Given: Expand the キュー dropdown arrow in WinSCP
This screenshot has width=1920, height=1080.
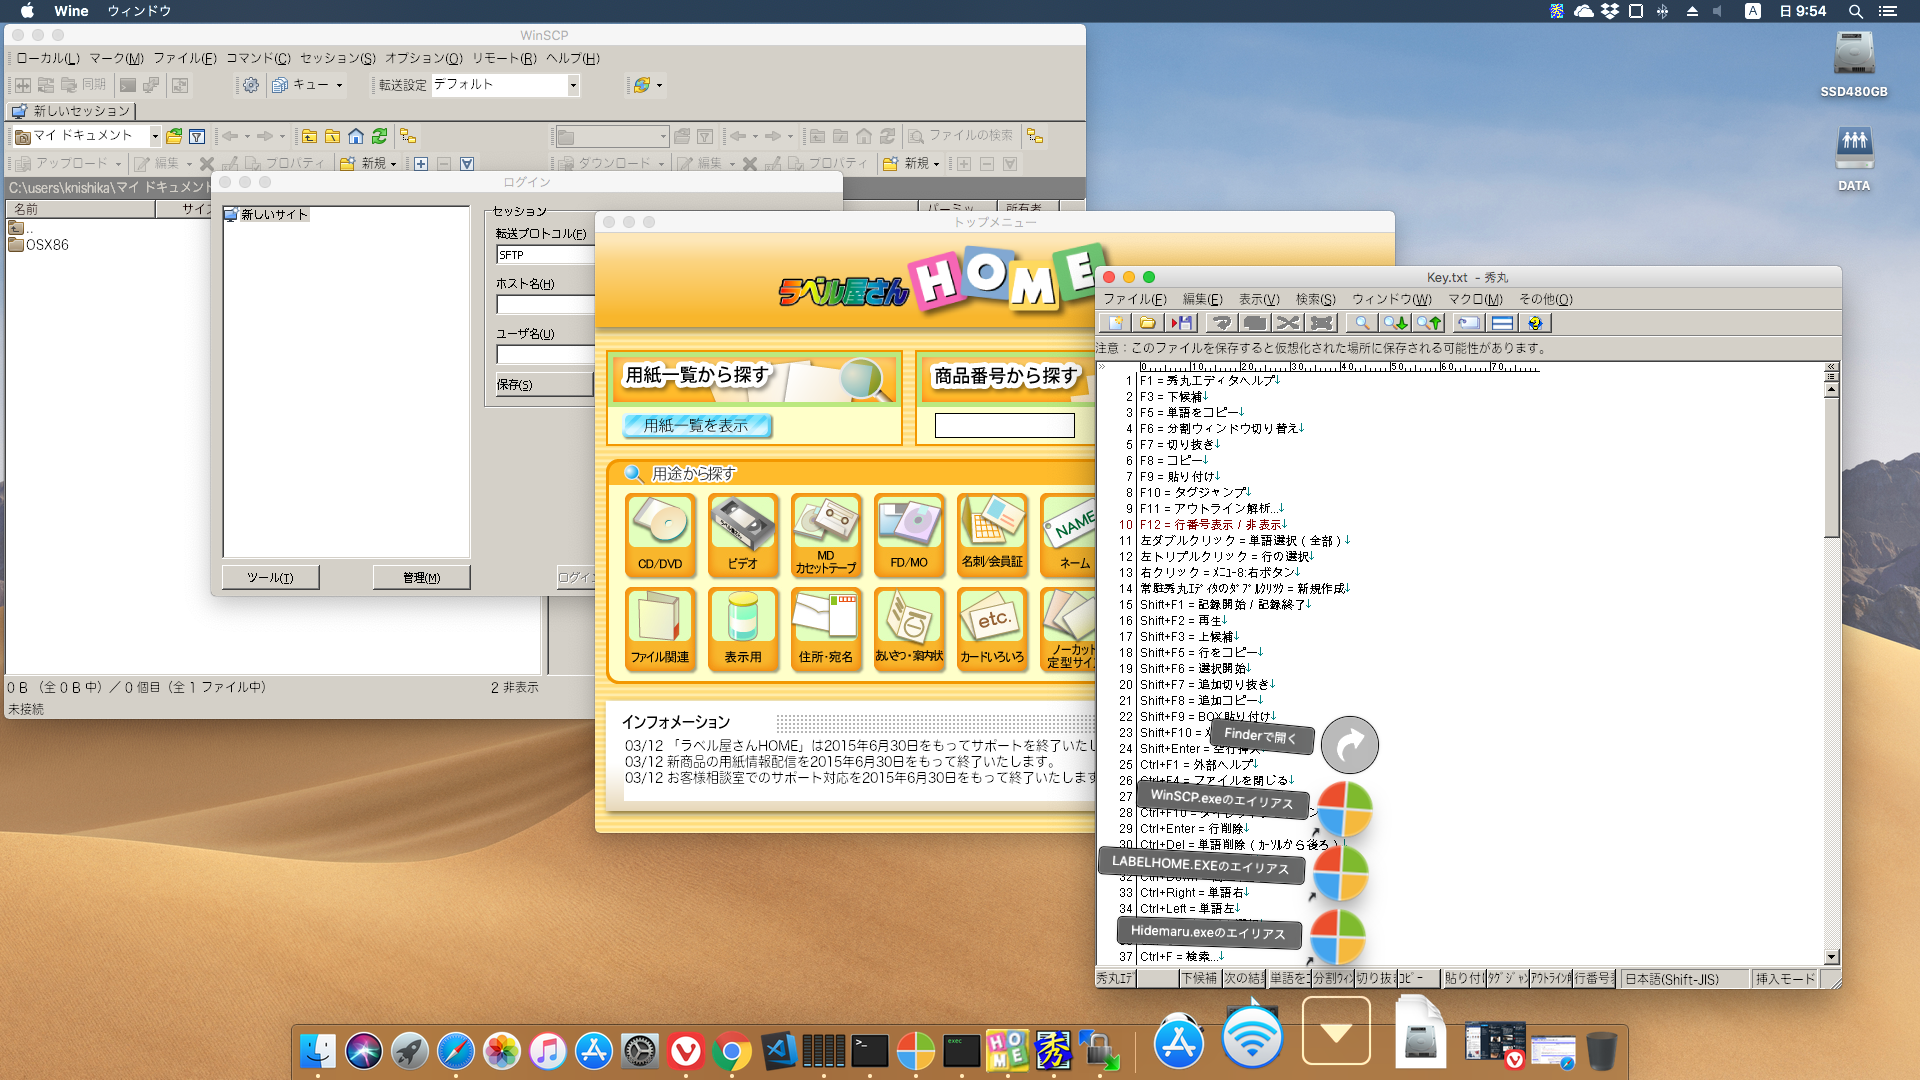Looking at the screenshot, I should click(339, 86).
